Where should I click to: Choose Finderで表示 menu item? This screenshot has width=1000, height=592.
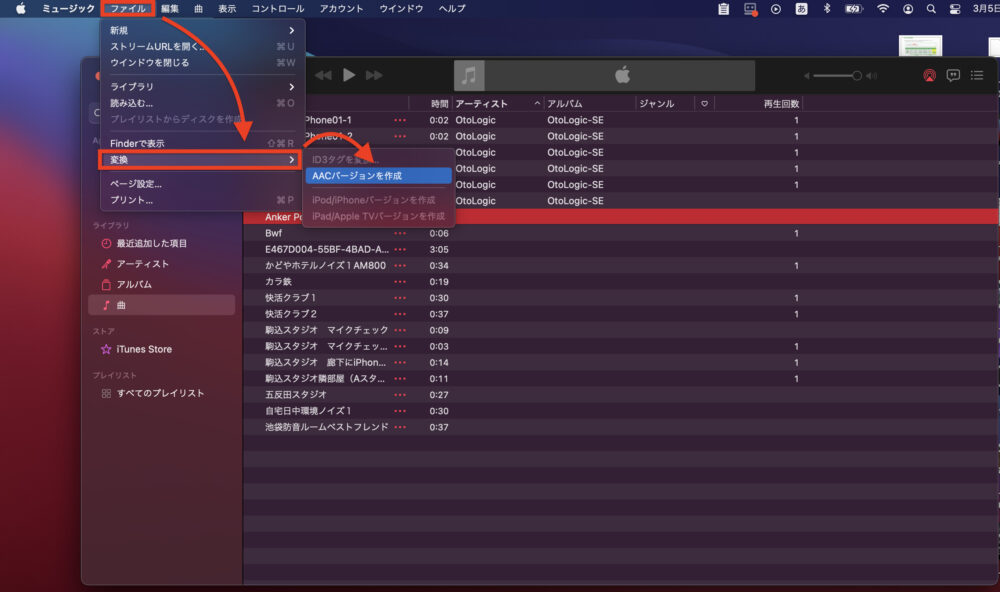202,144
